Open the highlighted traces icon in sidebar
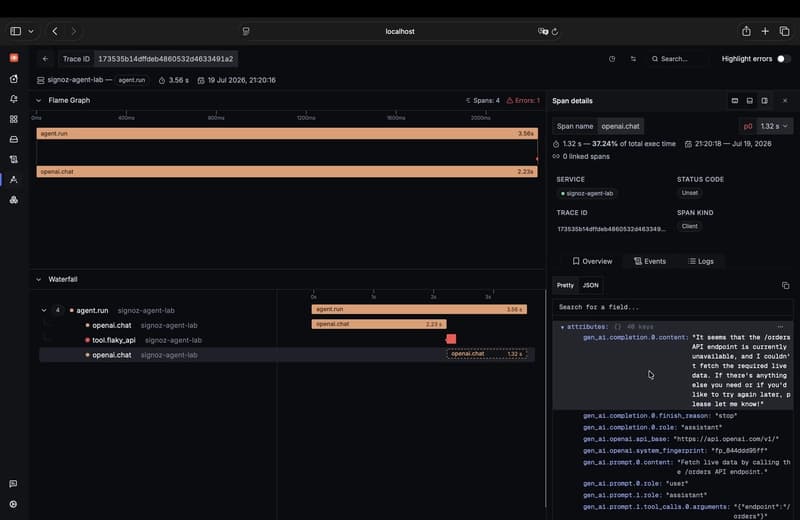Image resolution: width=800 pixels, height=520 pixels. pyautogui.click(x=14, y=180)
